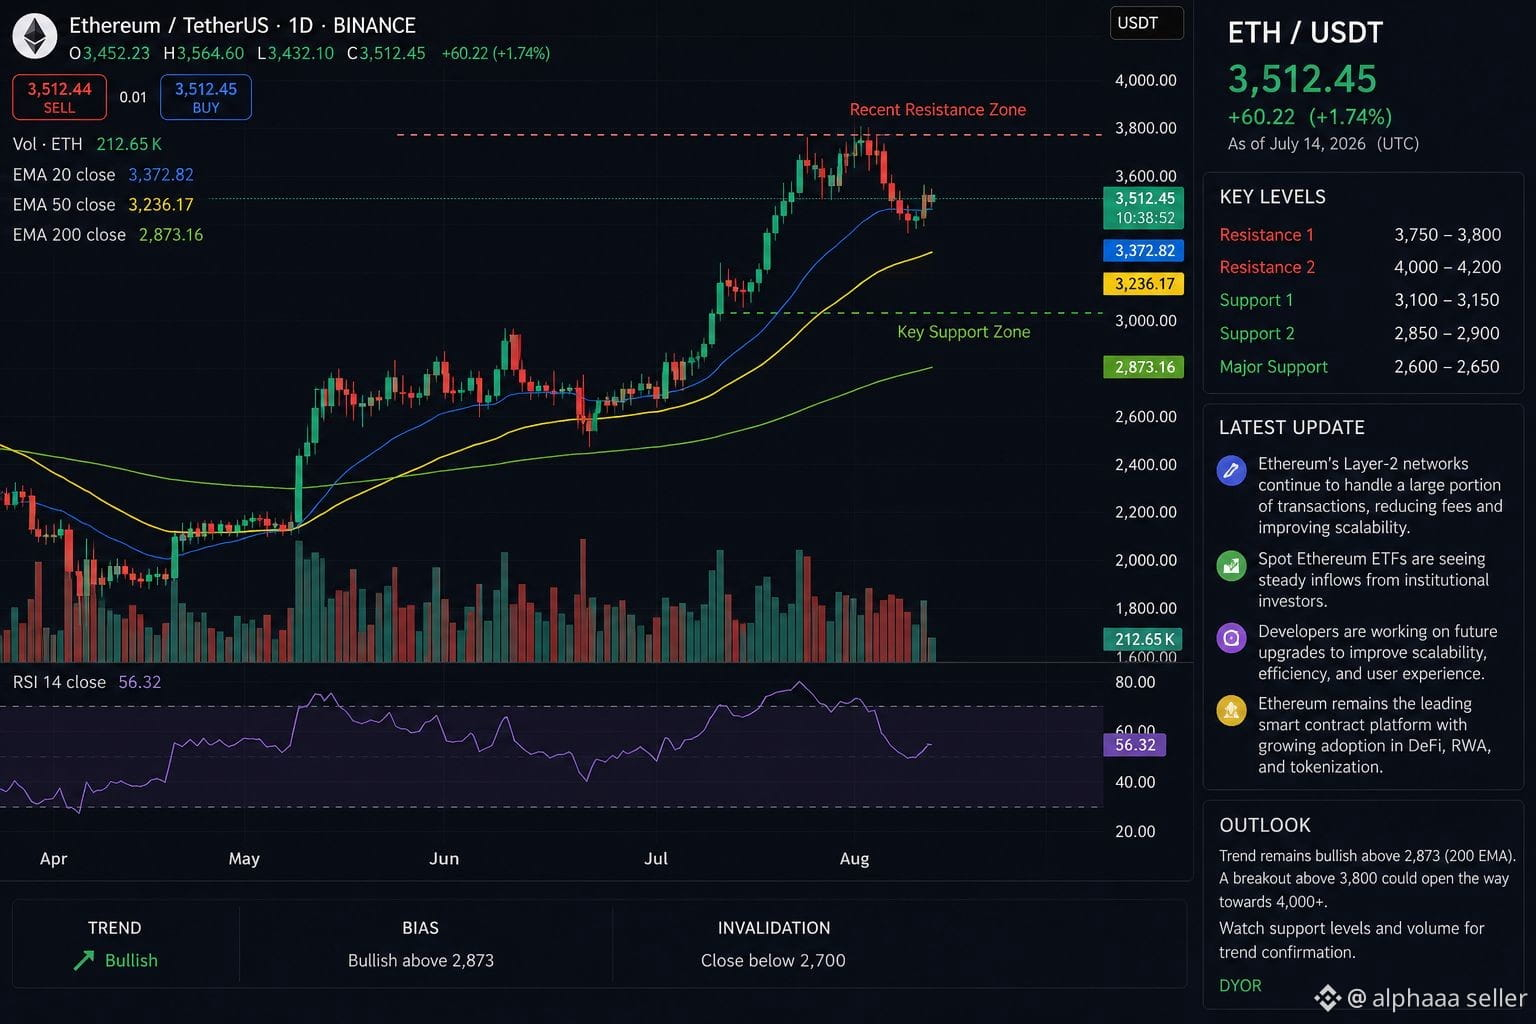Click the green Bullish trend arrow icon

click(x=84, y=961)
